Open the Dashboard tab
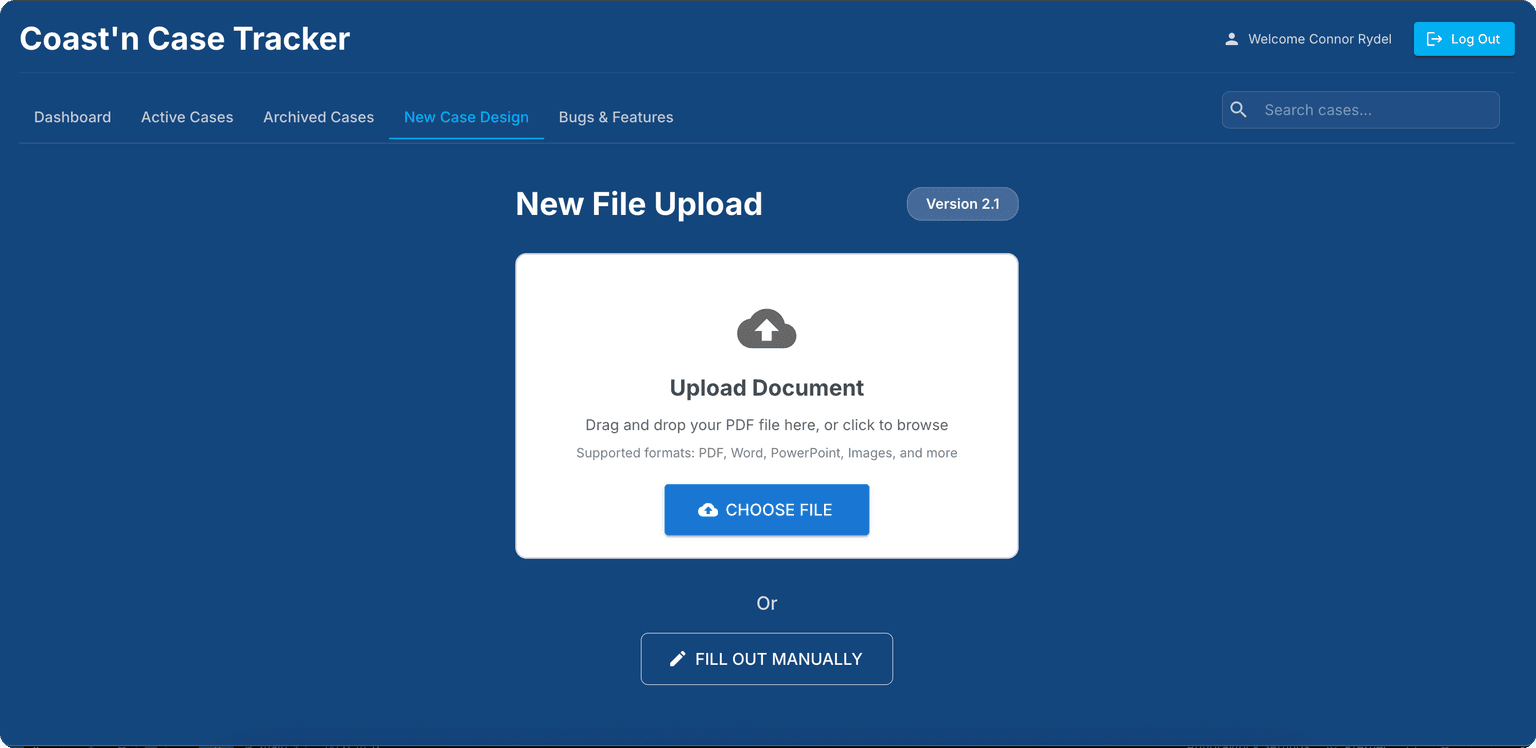 click(72, 117)
